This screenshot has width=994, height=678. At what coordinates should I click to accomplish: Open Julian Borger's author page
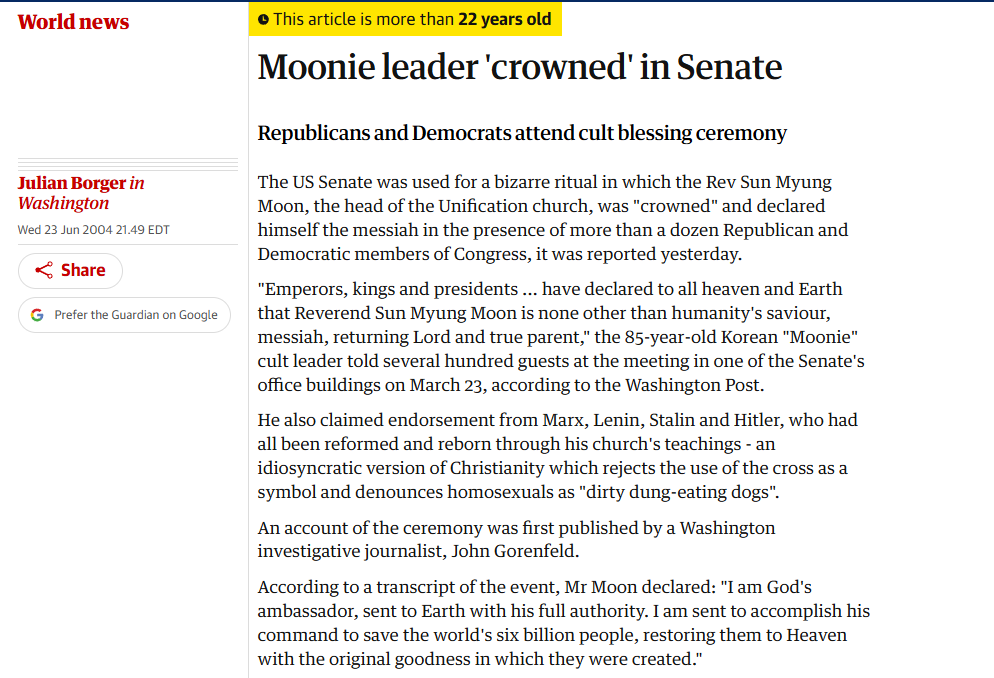(72, 183)
